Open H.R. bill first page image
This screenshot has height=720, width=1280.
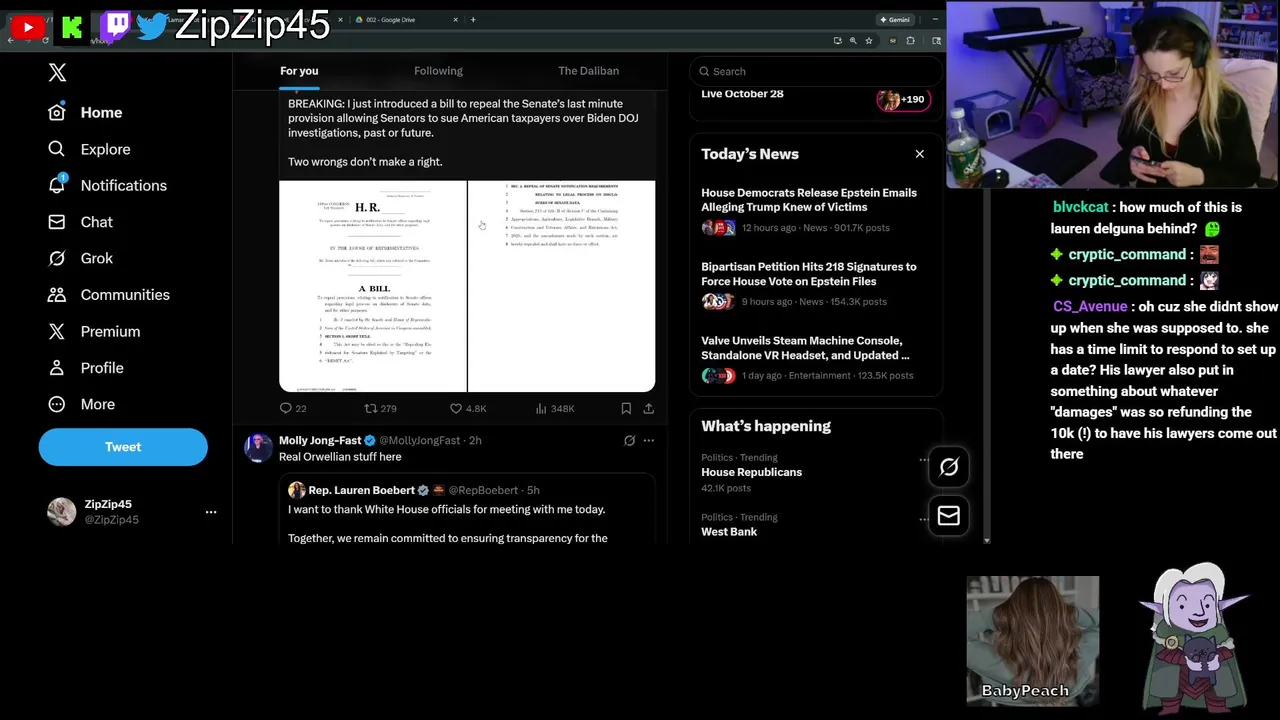(372, 286)
